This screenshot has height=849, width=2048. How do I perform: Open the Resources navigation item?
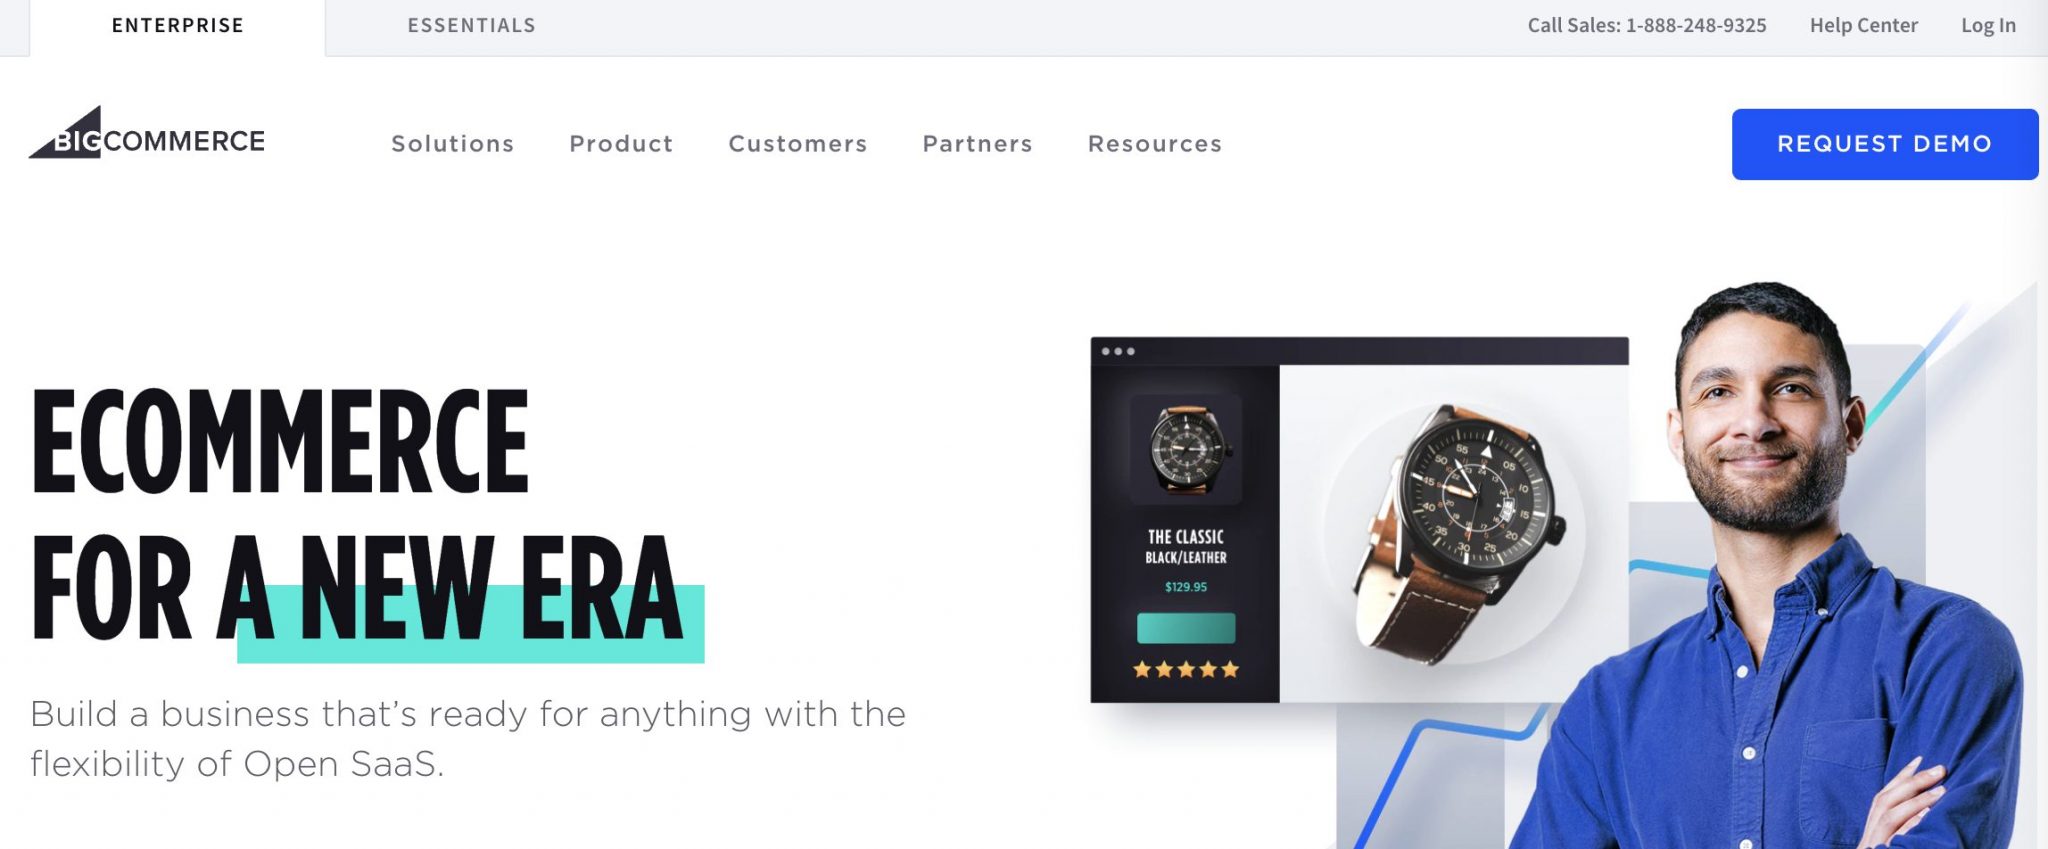point(1155,144)
